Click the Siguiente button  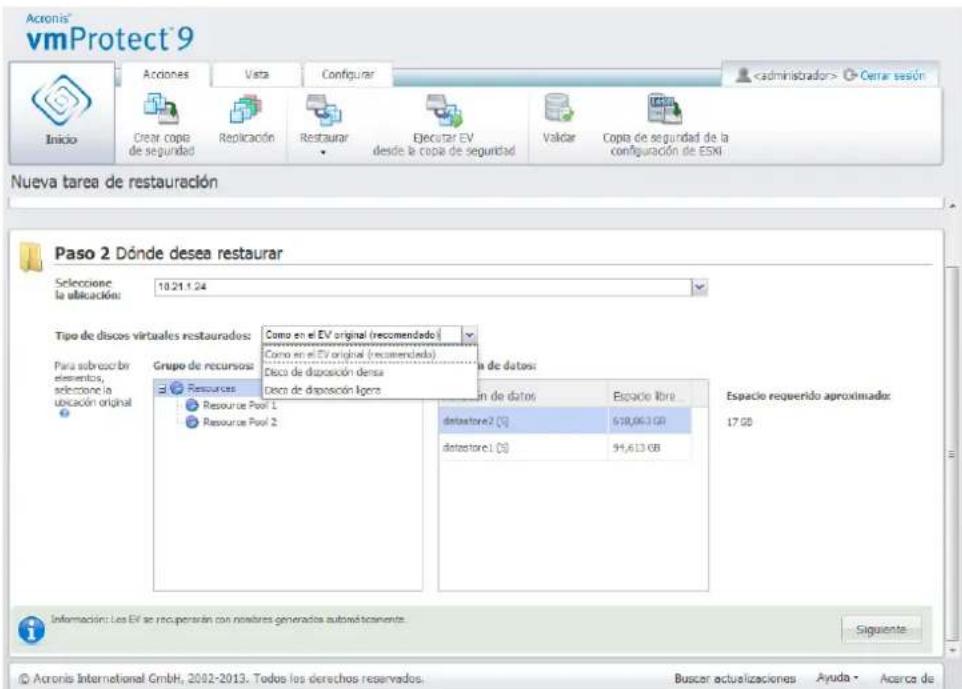[x=880, y=629]
